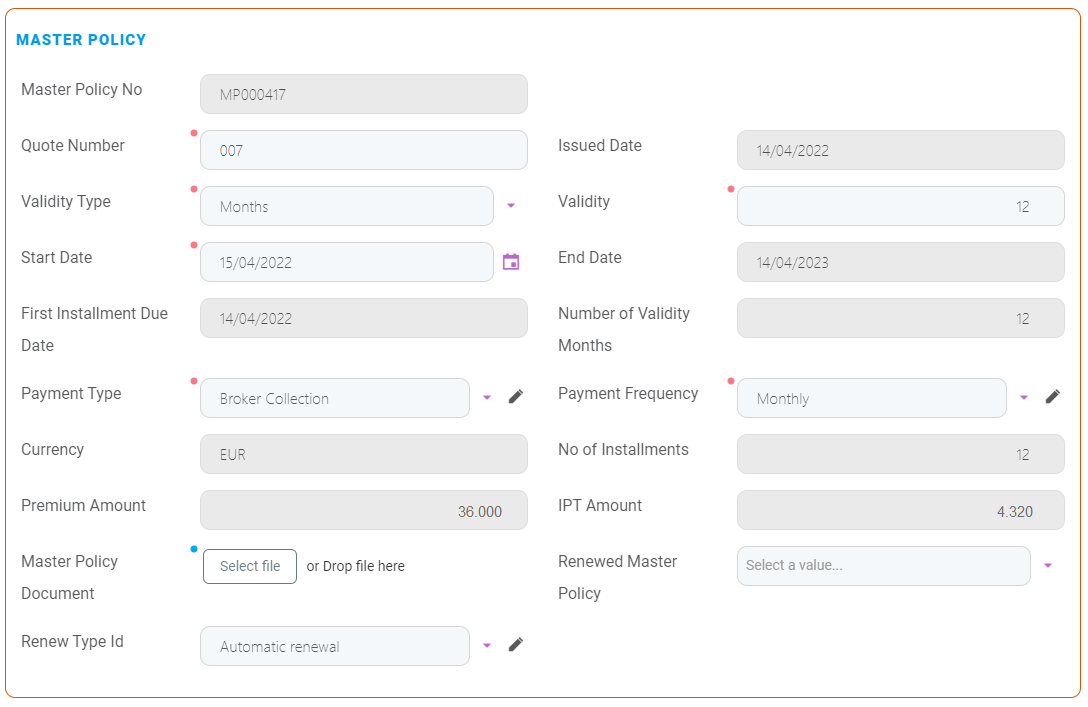Open the Renewed Master Policy dropdown arrow

(1047, 566)
